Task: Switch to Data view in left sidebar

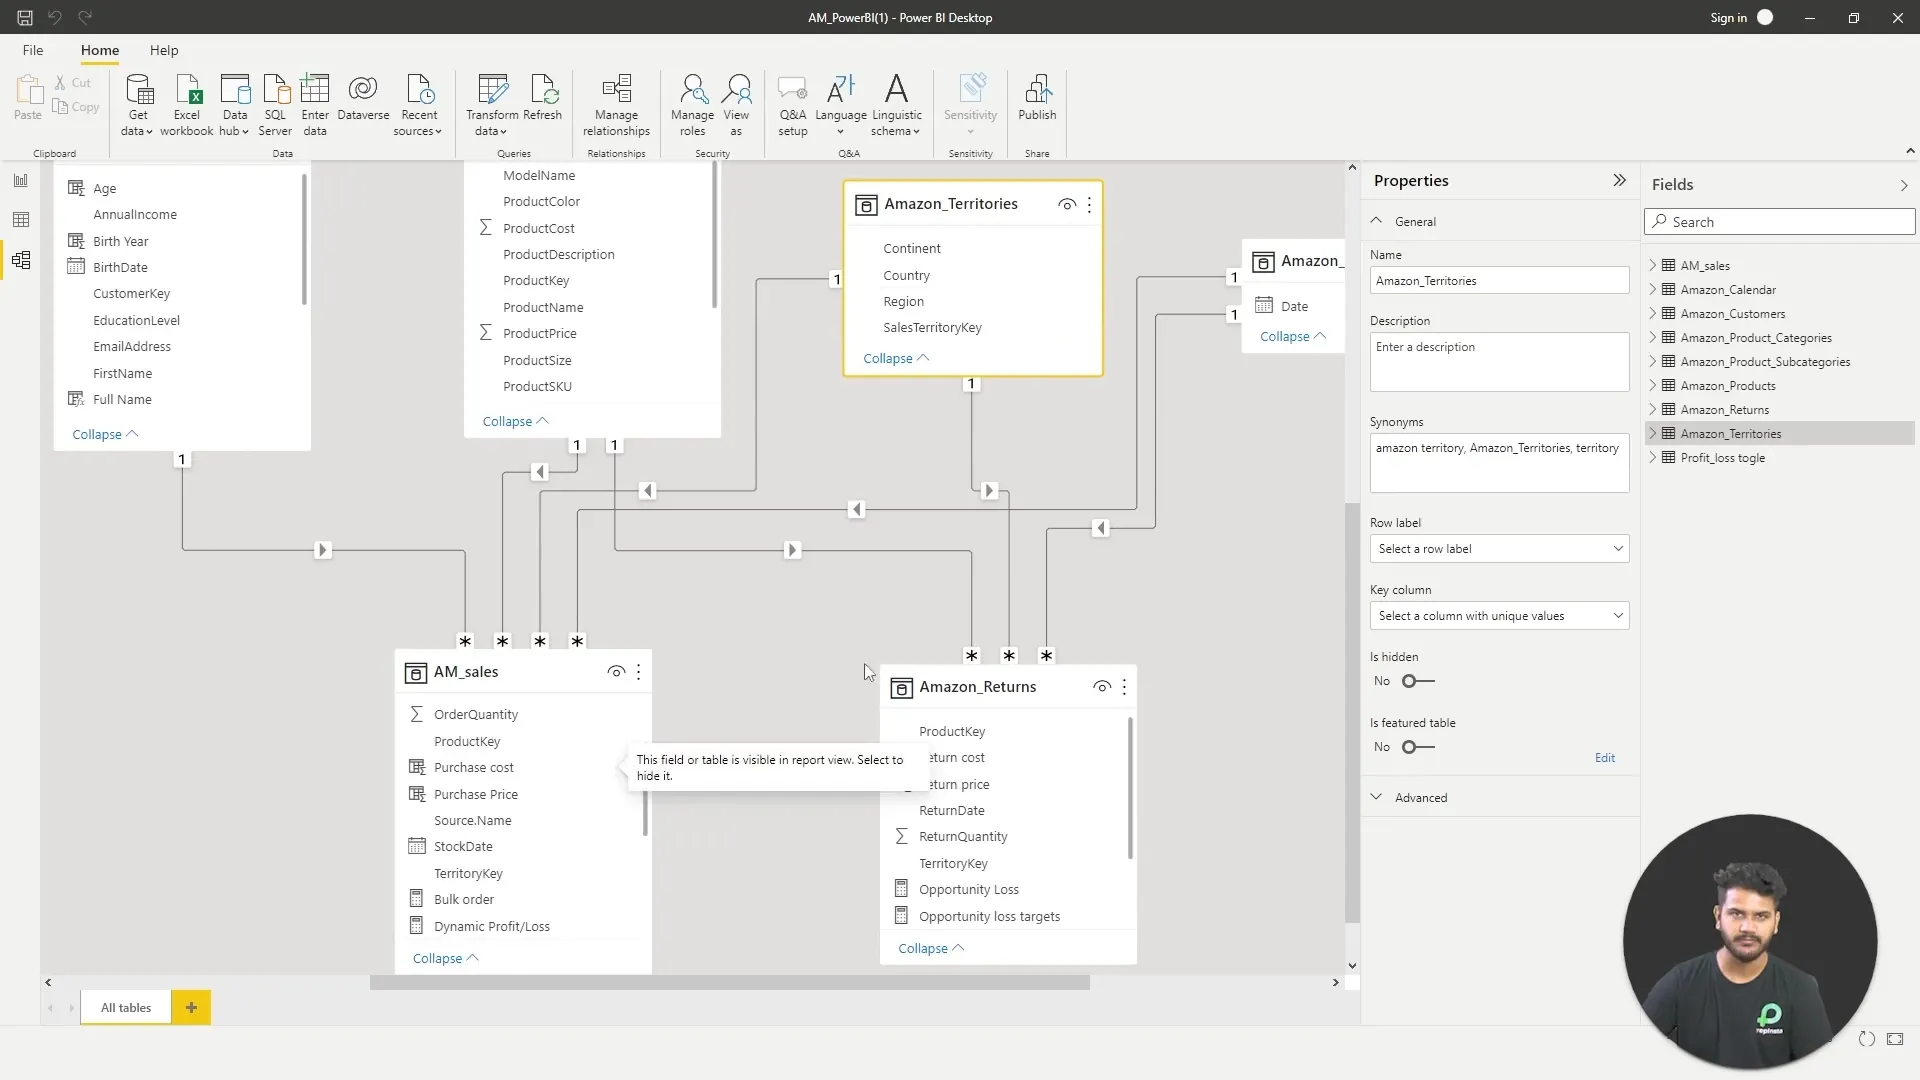Action: pyautogui.click(x=21, y=220)
